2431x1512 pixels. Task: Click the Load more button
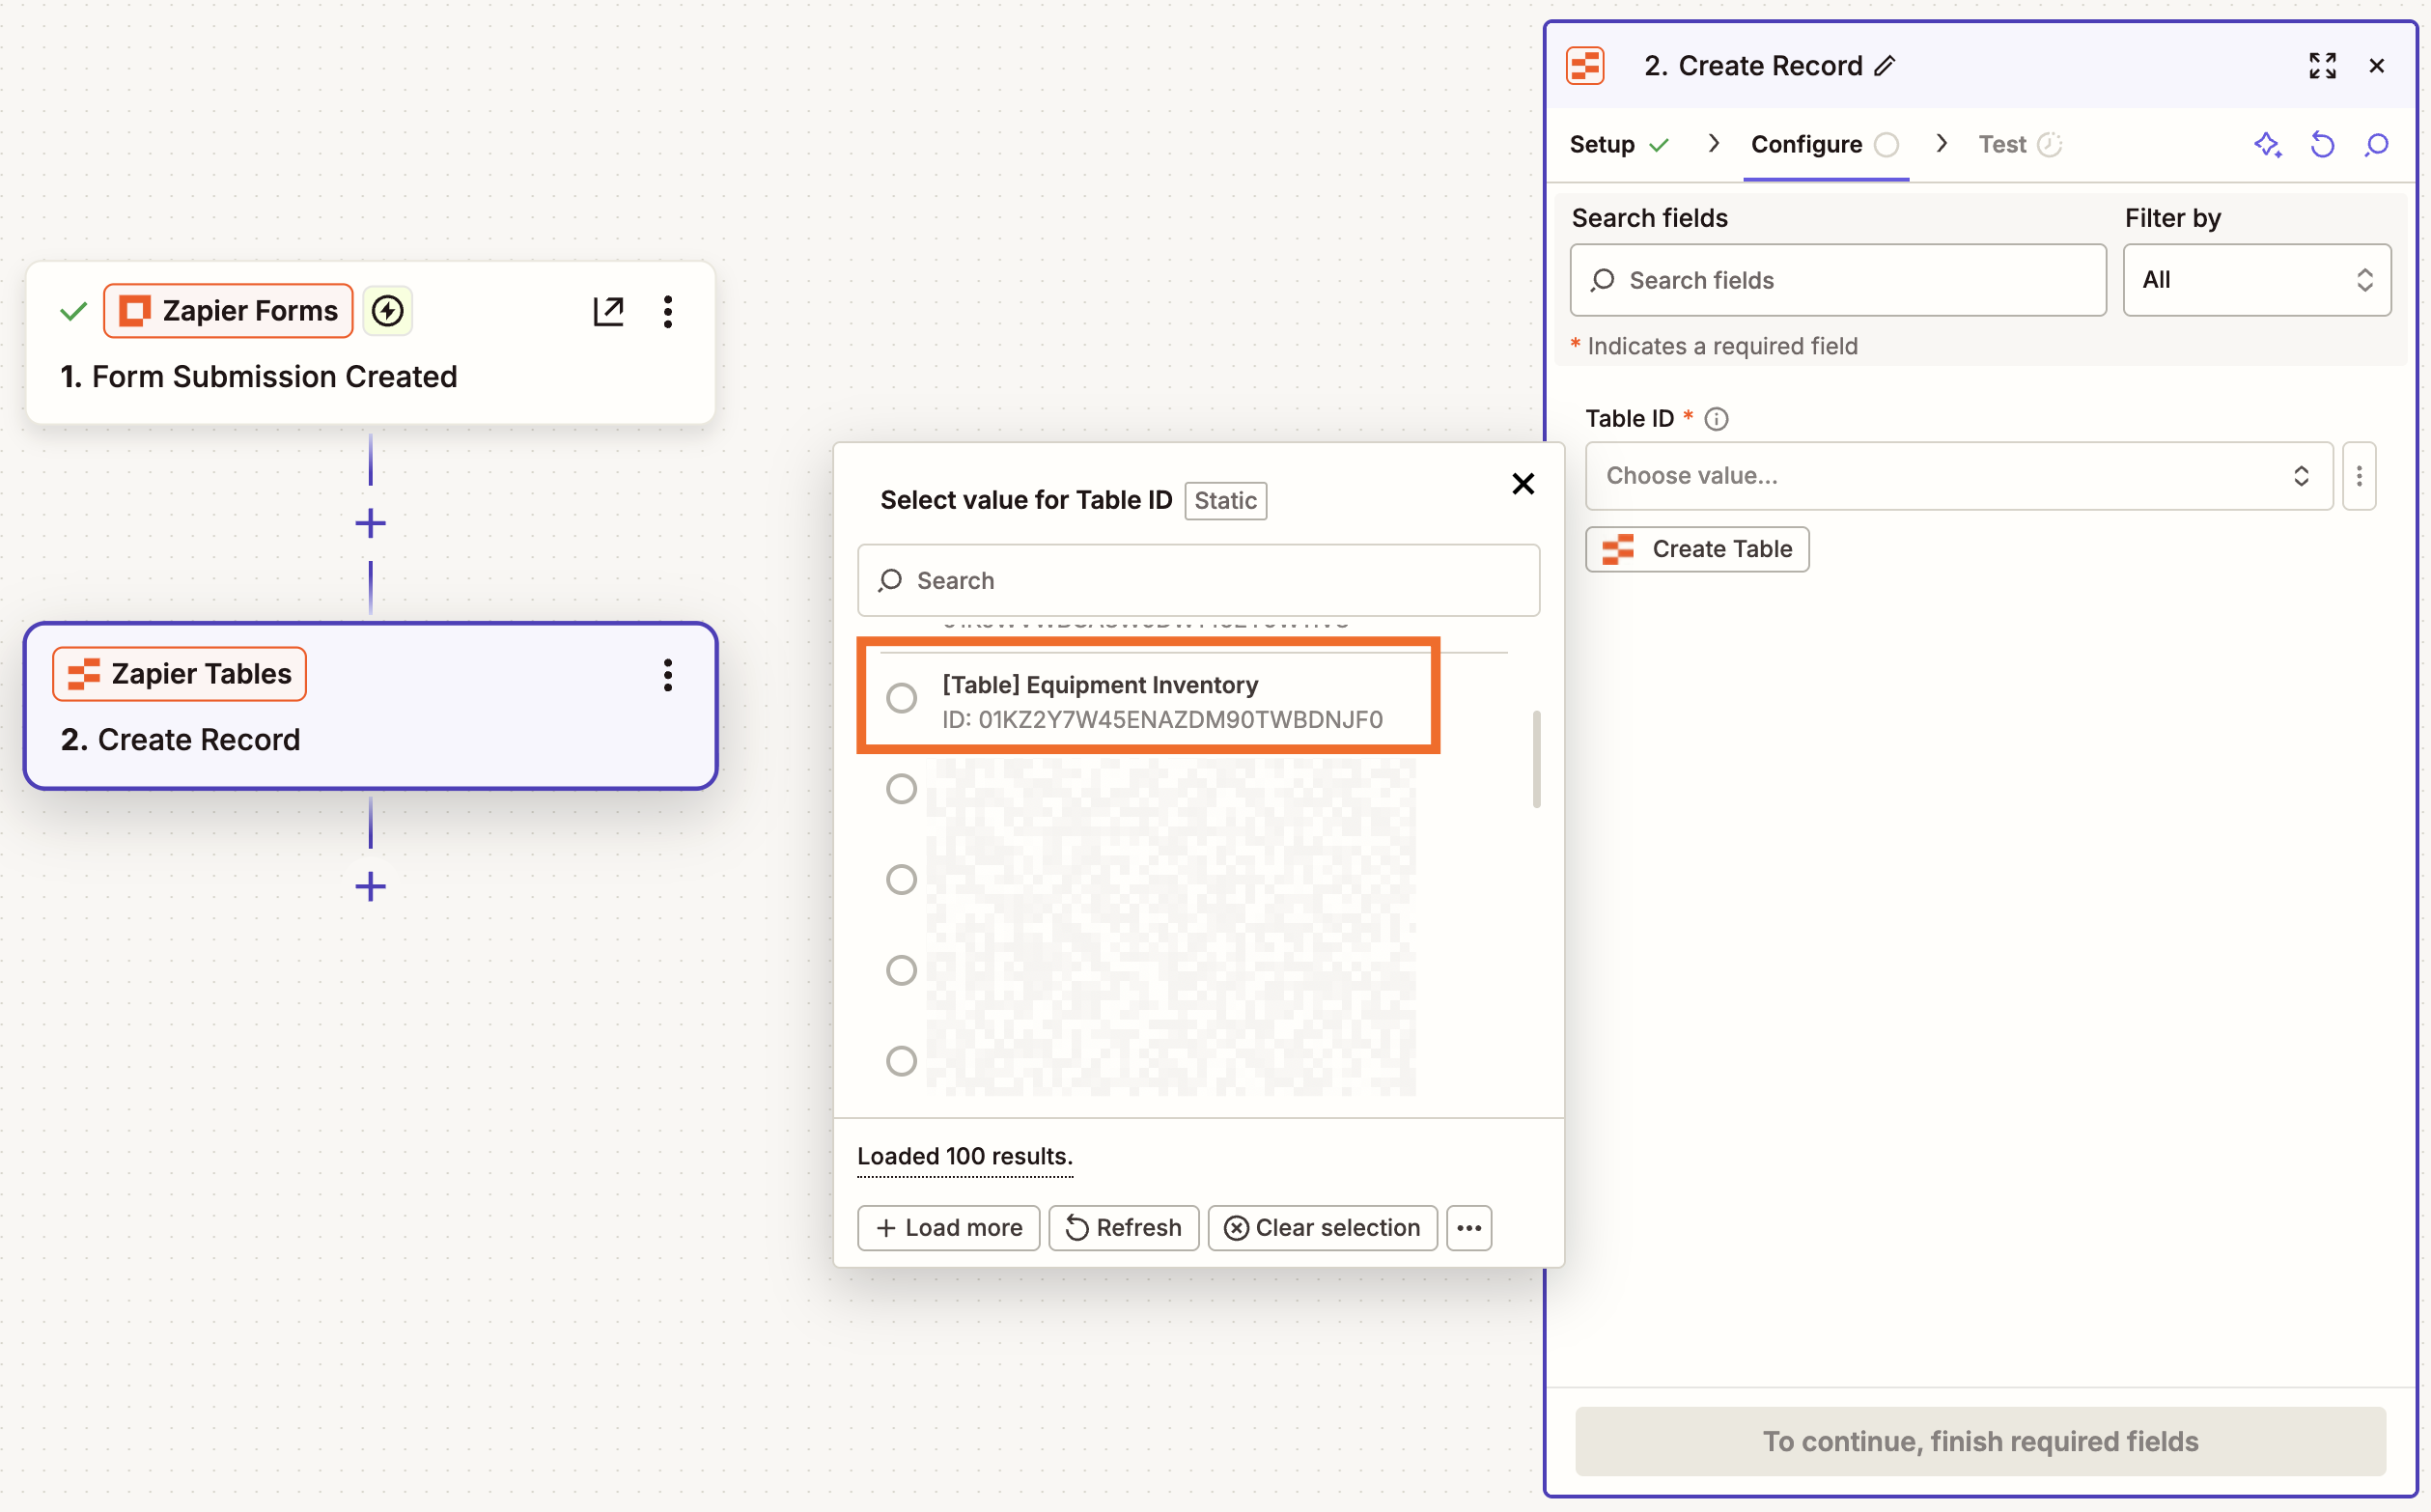[x=948, y=1228]
